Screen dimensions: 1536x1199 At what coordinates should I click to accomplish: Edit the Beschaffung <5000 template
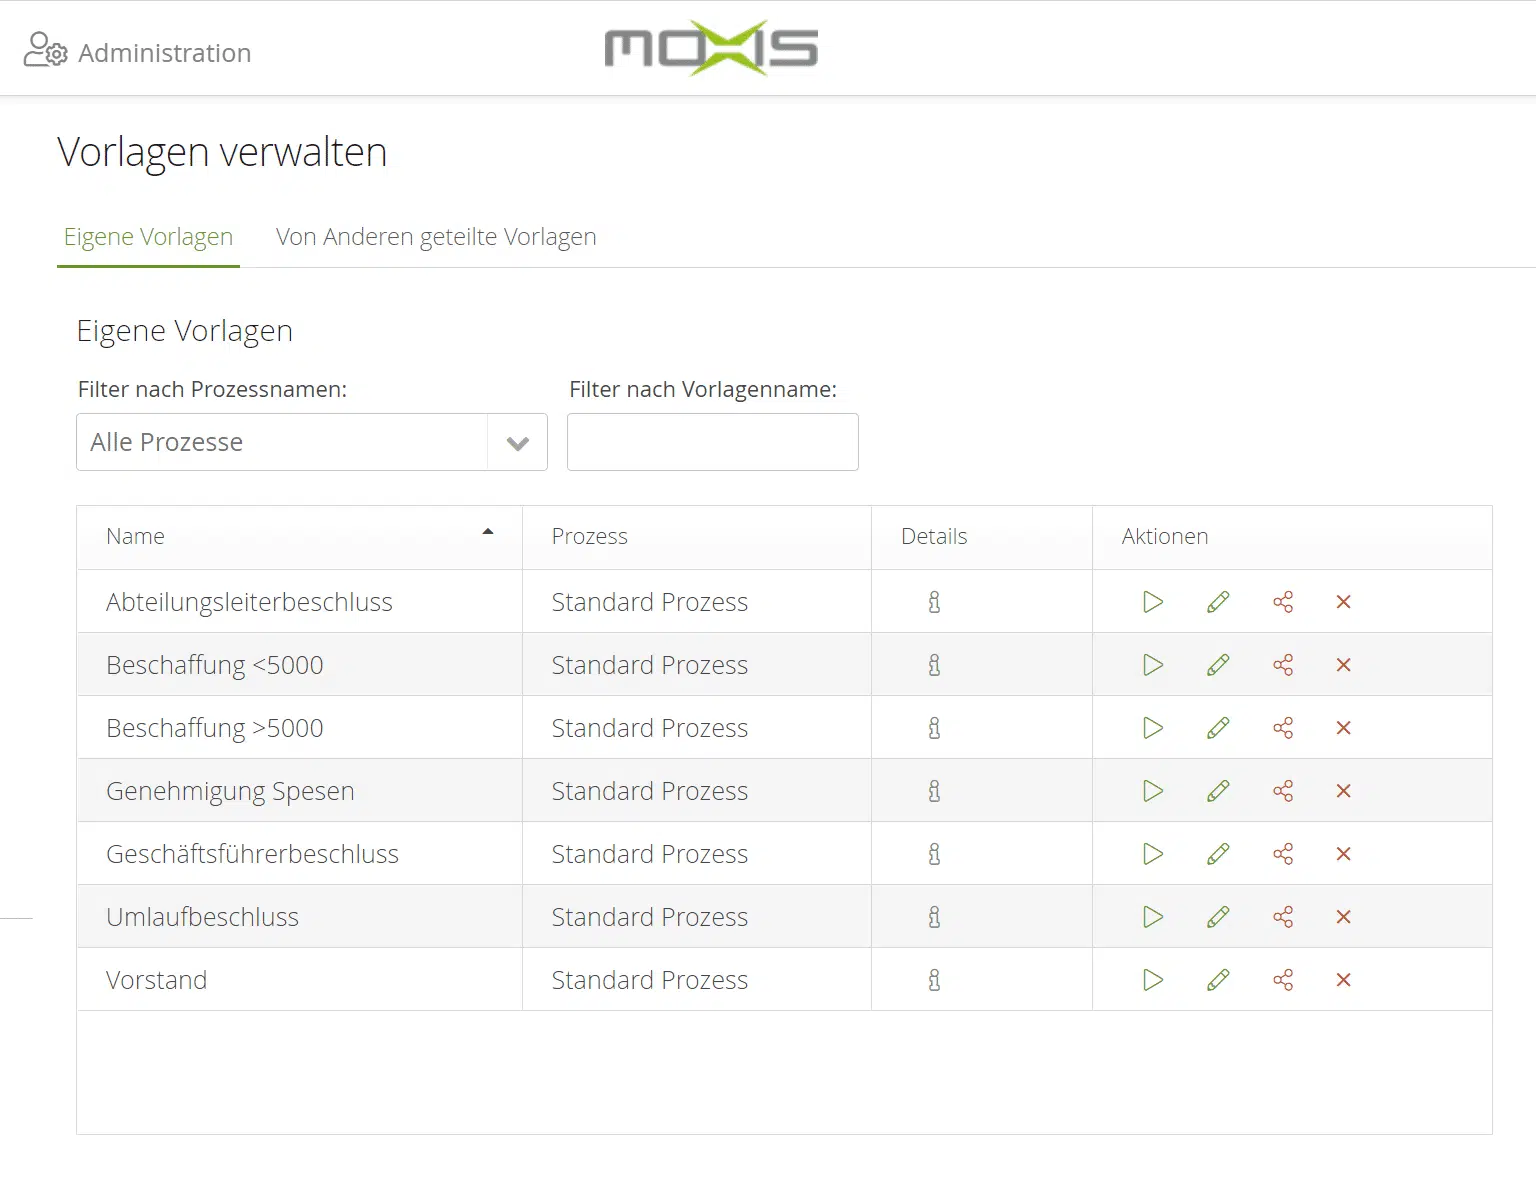point(1218,665)
